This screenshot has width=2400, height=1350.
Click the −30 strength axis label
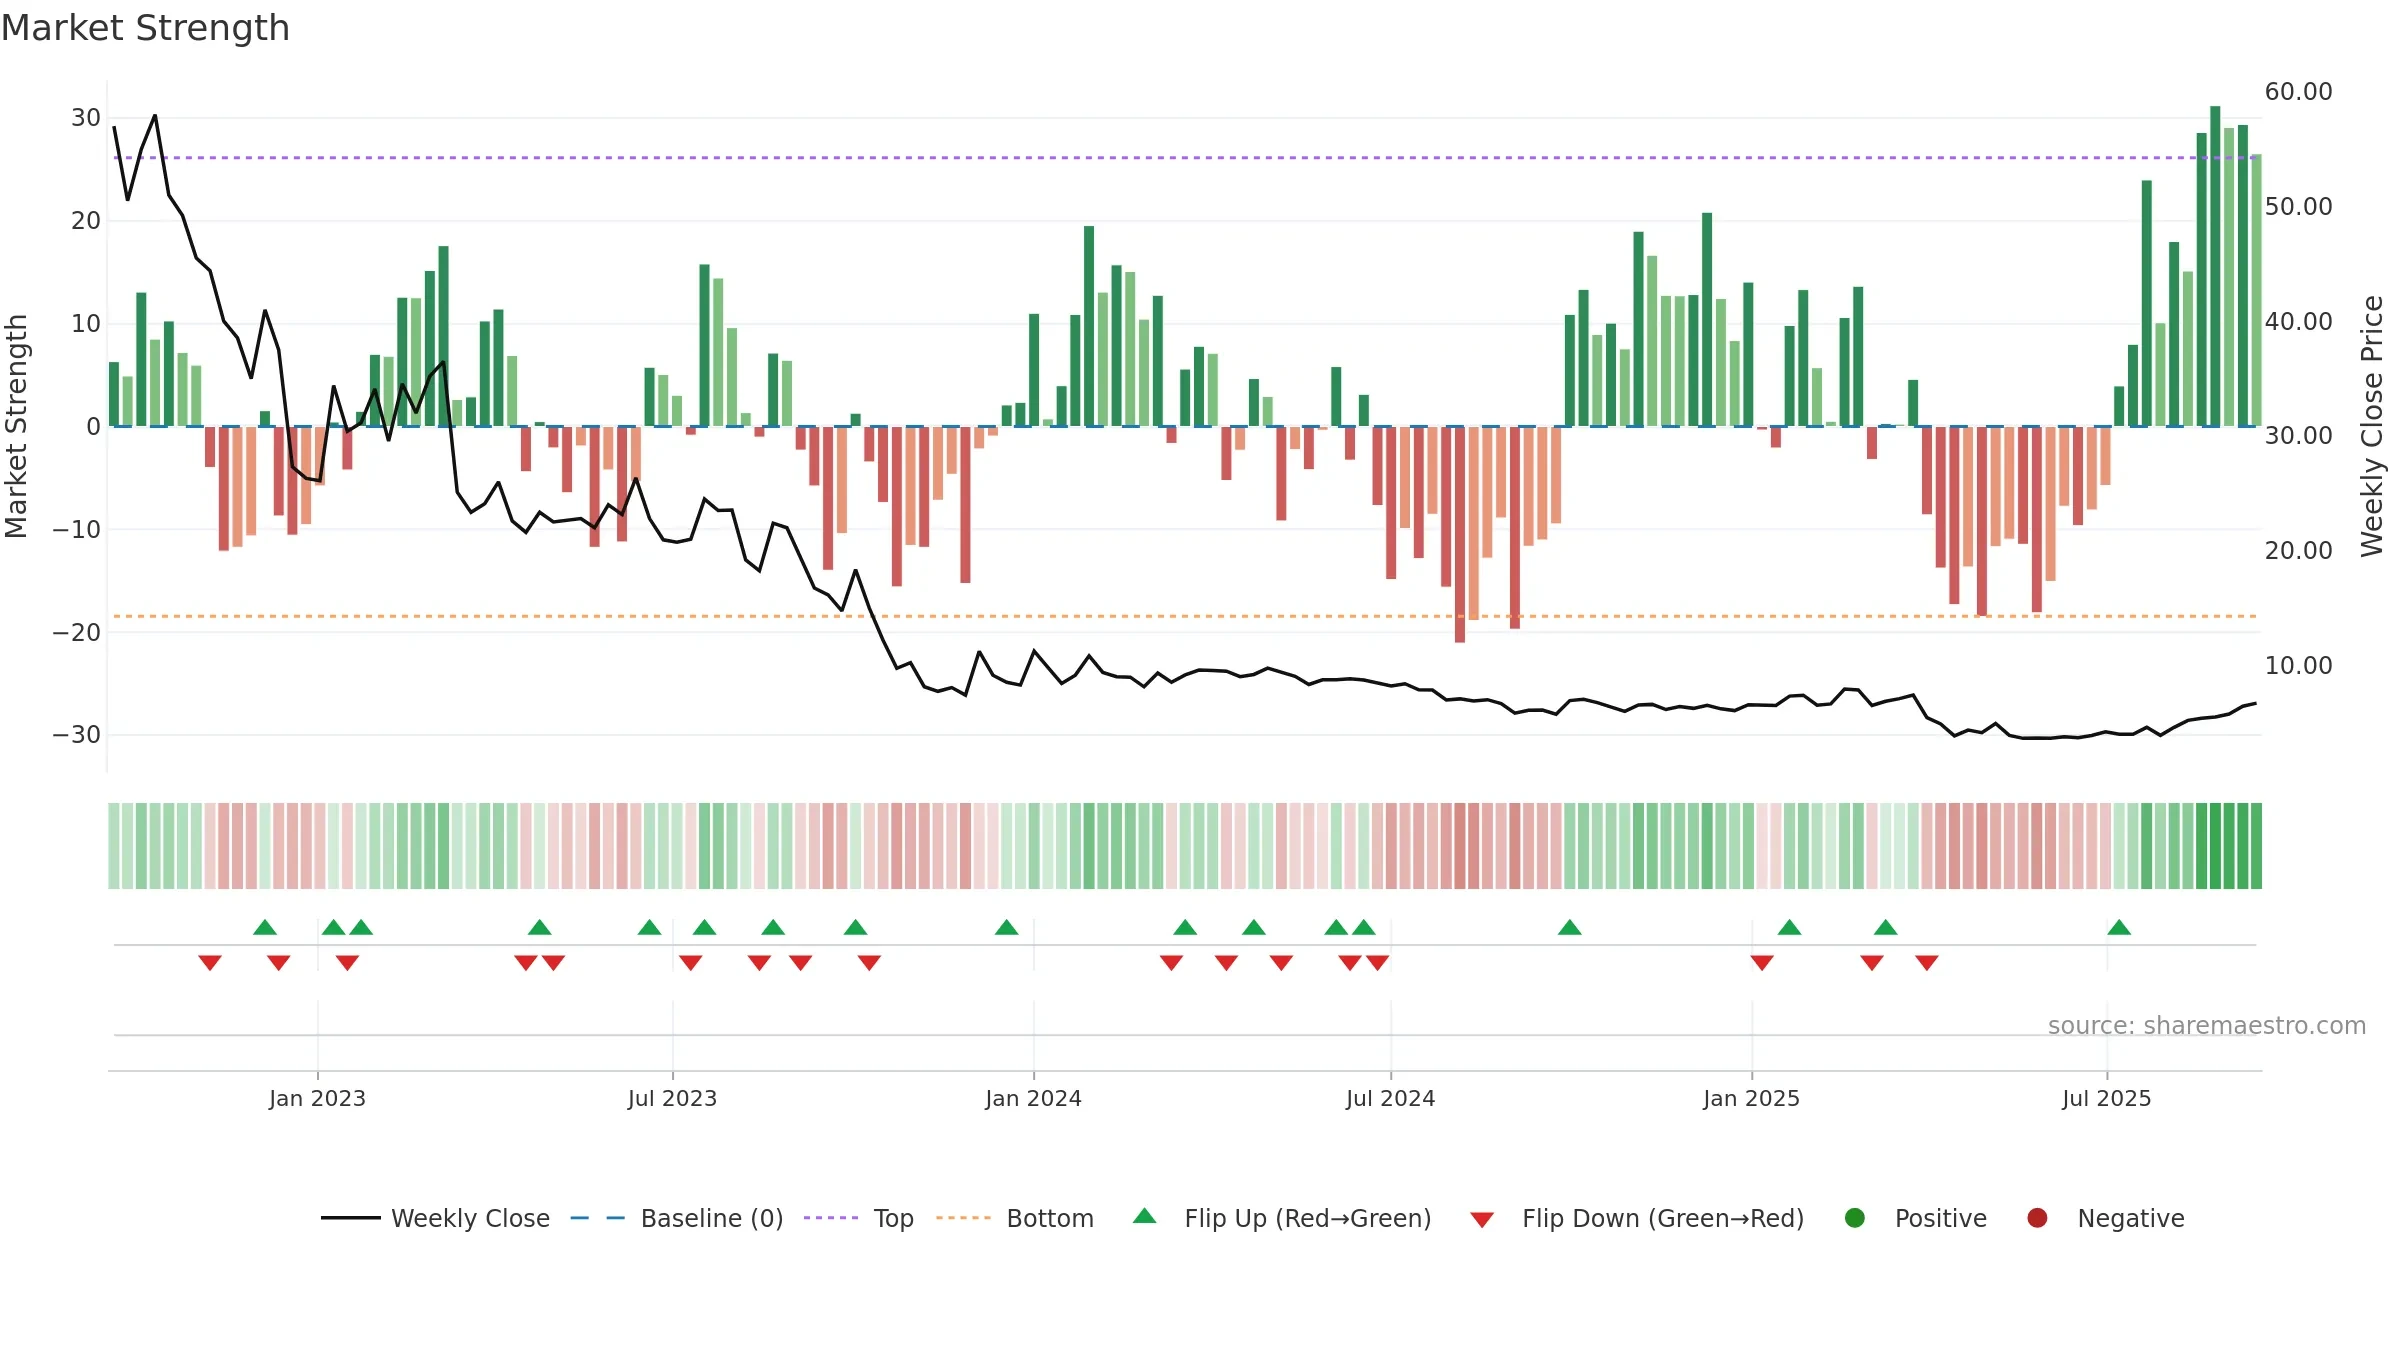coord(77,735)
